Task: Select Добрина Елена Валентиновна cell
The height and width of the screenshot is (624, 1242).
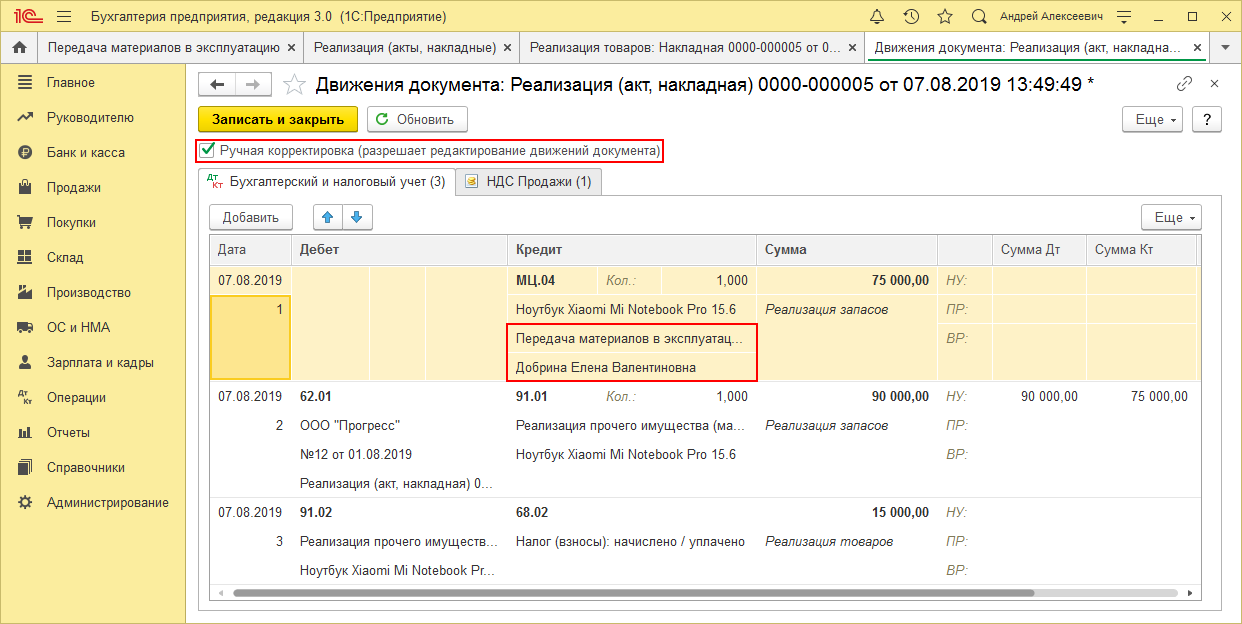Action: [x=632, y=367]
